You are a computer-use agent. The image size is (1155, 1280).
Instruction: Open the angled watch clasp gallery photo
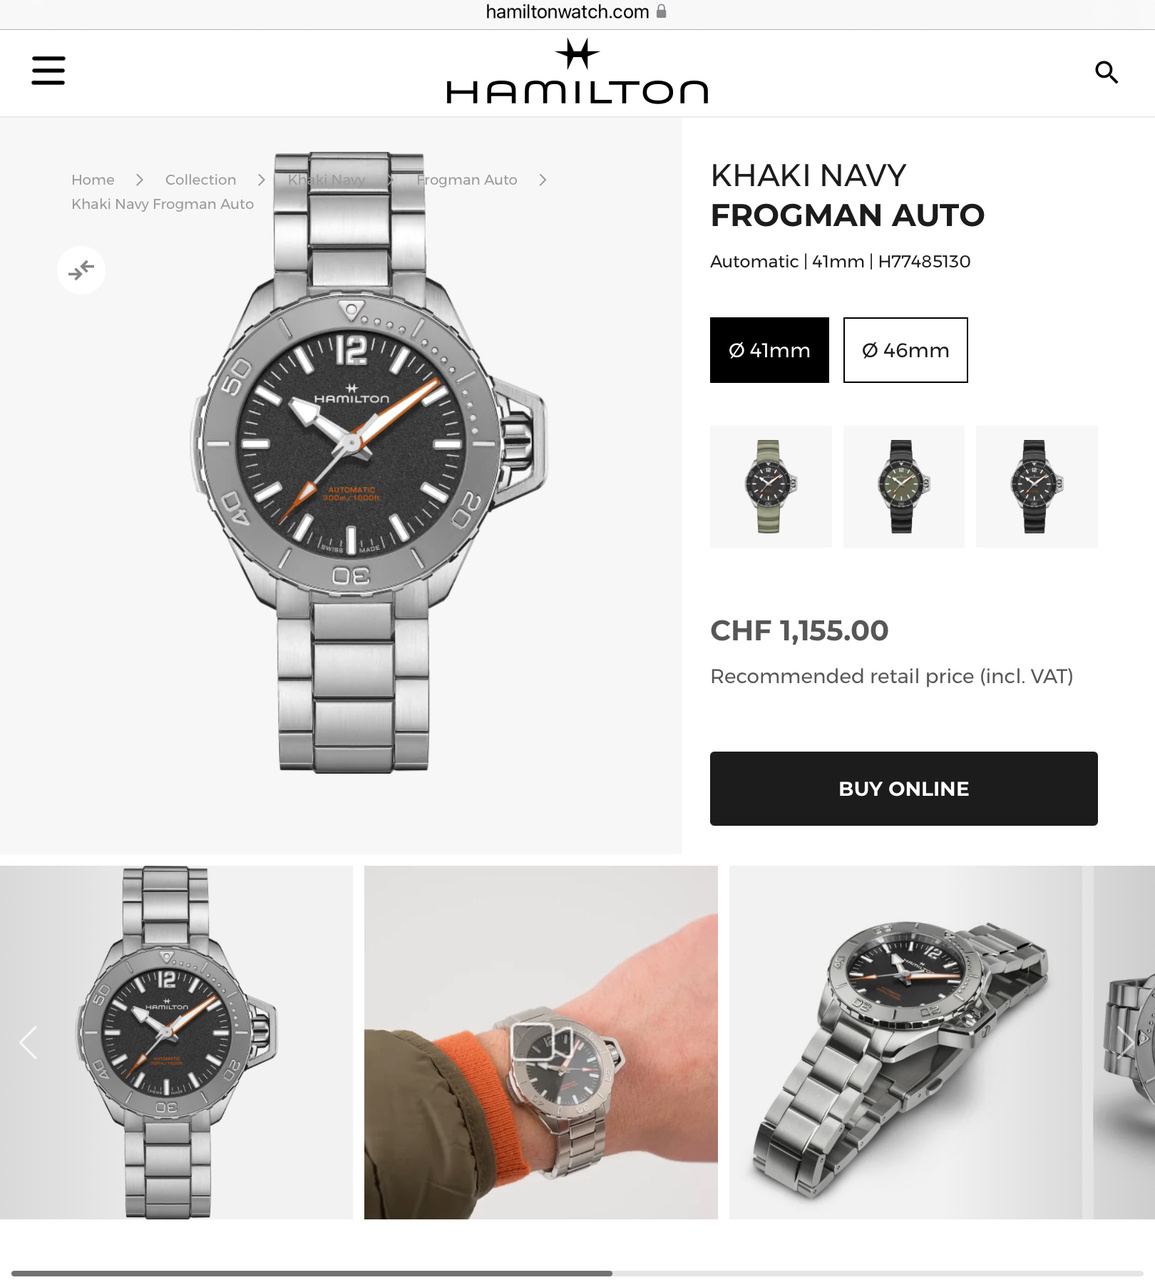coord(905,1042)
